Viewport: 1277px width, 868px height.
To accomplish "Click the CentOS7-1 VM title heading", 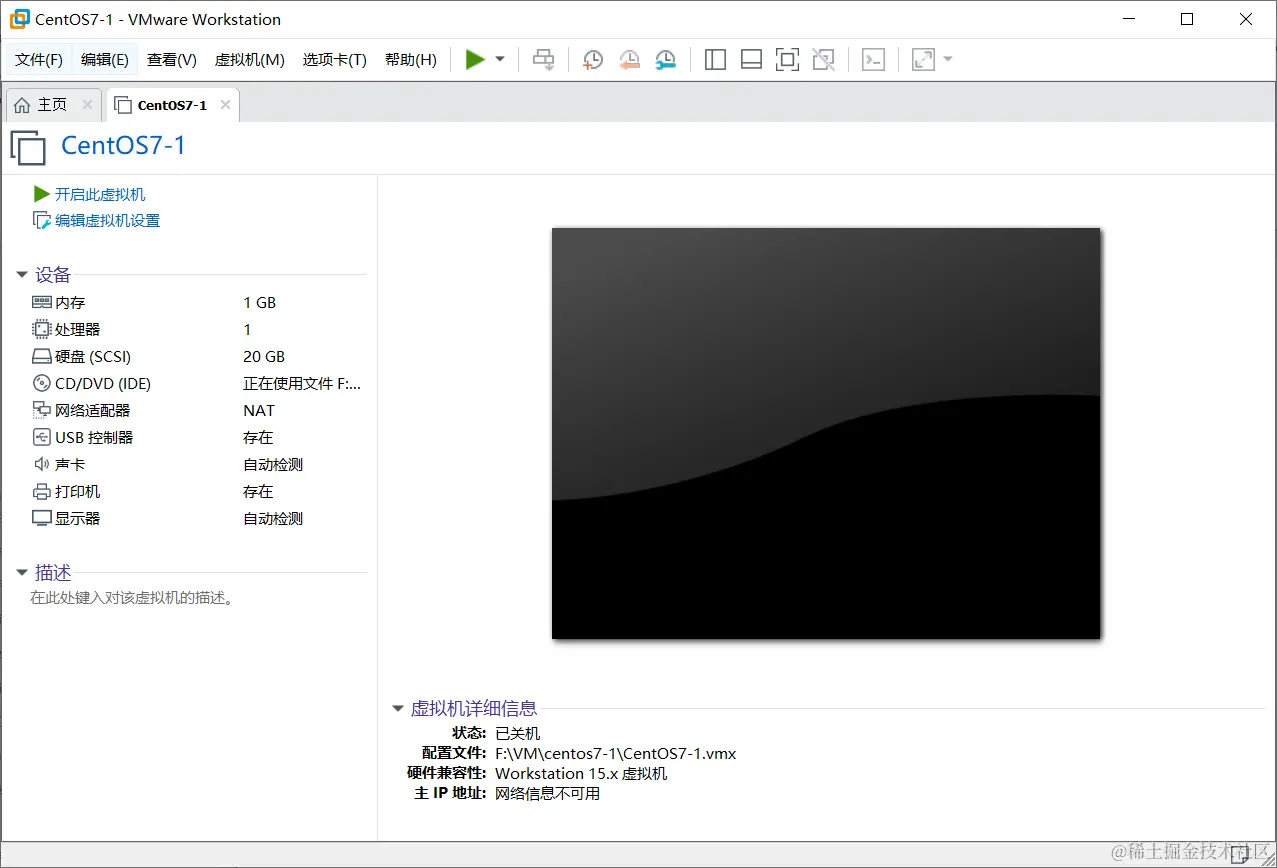I will point(123,145).
